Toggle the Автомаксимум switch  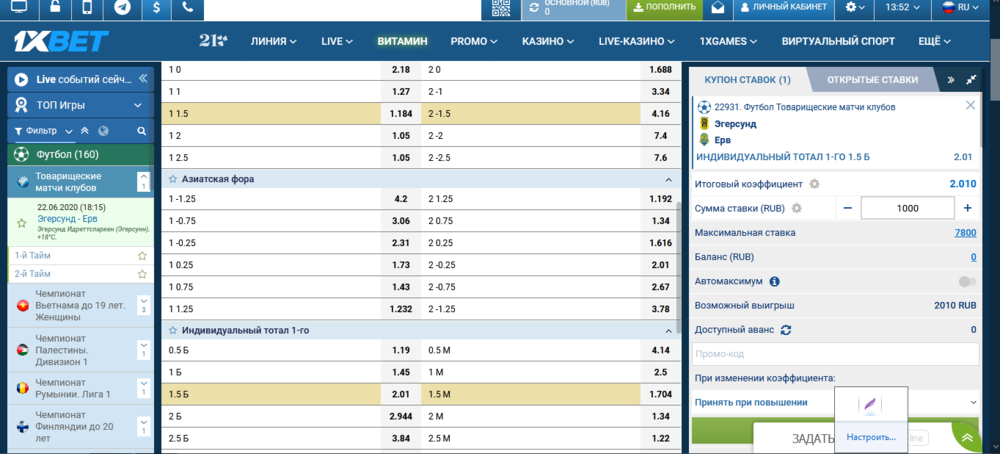tap(967, 281)
